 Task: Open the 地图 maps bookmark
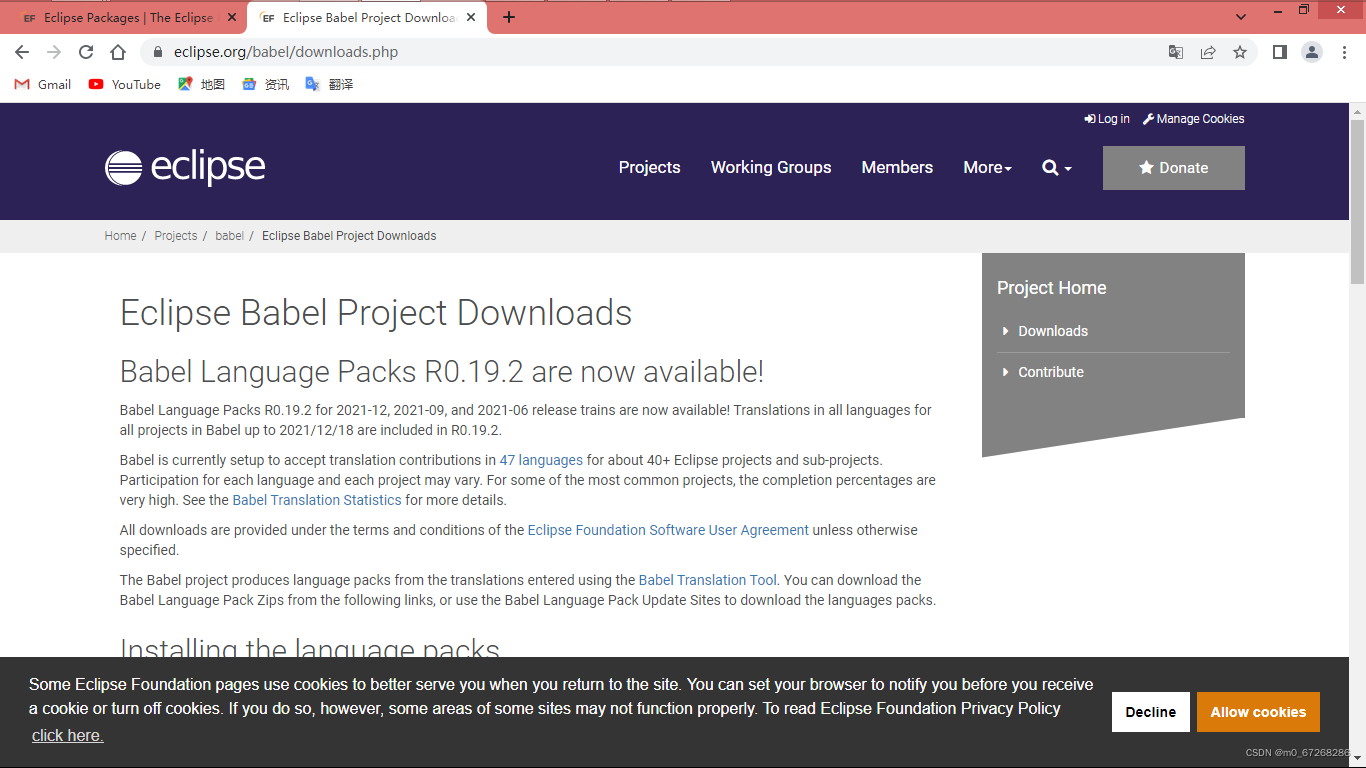pos(201,84)
